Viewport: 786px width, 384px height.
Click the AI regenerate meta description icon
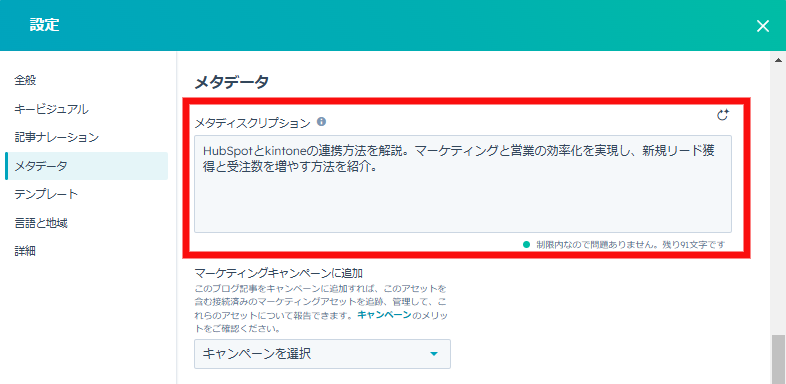(x=722, y=115)
